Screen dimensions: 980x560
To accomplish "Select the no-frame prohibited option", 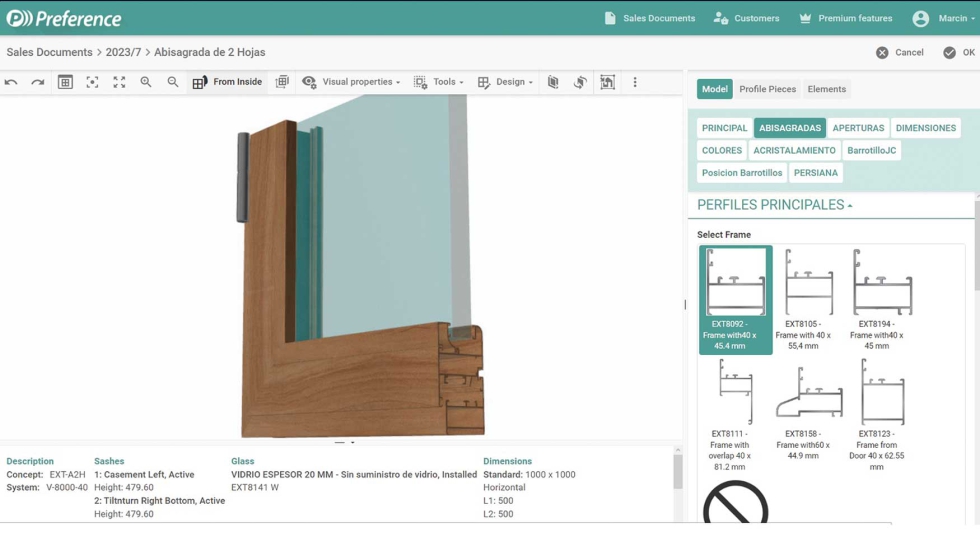I will [736, 502].
